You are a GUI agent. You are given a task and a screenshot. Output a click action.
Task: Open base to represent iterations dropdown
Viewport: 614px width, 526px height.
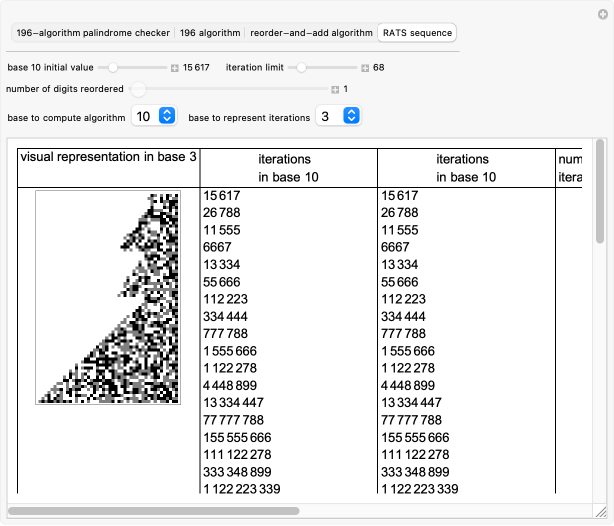pyautogui.click(x=339, y=116)
